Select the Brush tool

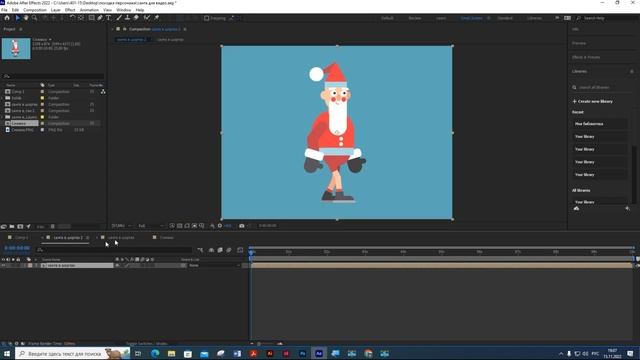tap(119, 18)
